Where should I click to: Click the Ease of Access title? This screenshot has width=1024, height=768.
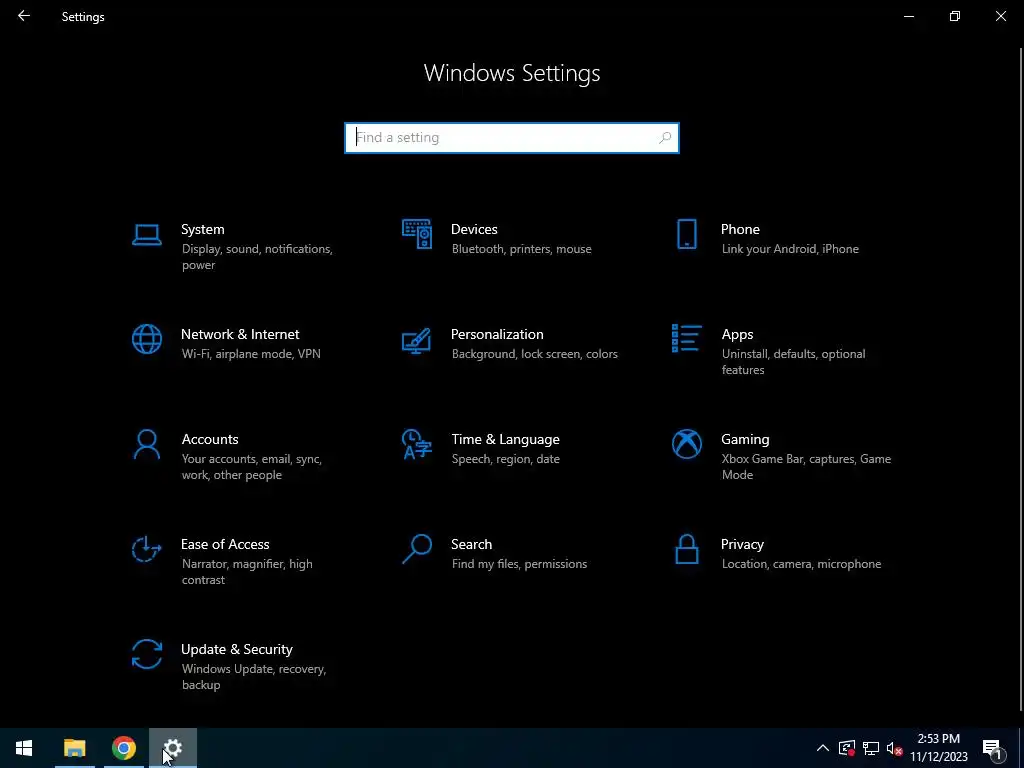pos(225,544)
